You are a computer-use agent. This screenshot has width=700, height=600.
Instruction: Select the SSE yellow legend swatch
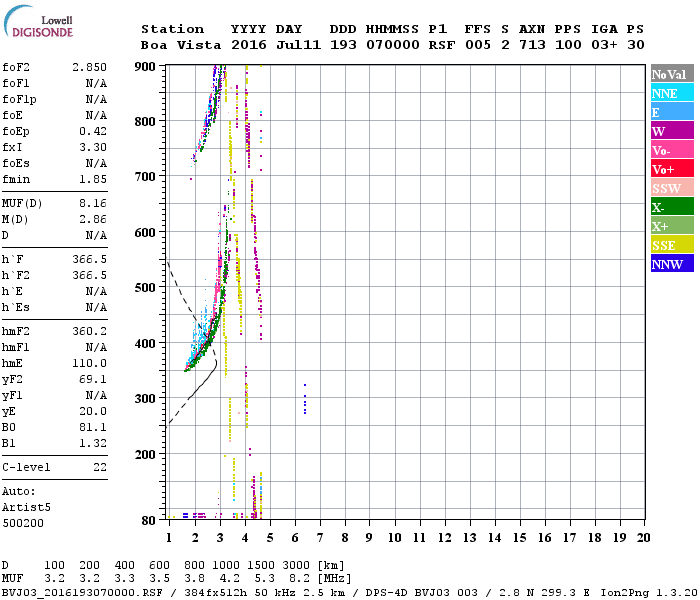click(672, 245)
